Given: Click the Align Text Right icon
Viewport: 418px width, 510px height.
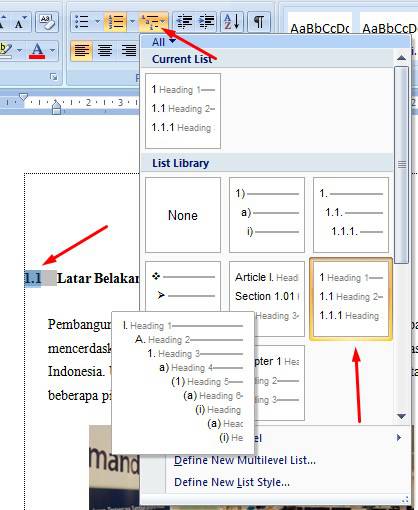Looking at the screenshot, I should coord(129,51).
